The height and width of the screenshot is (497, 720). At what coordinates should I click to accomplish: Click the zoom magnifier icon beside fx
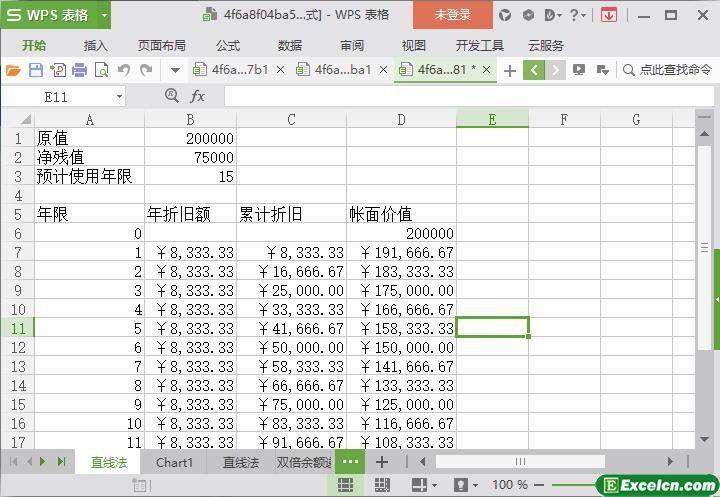coord(172,96)
